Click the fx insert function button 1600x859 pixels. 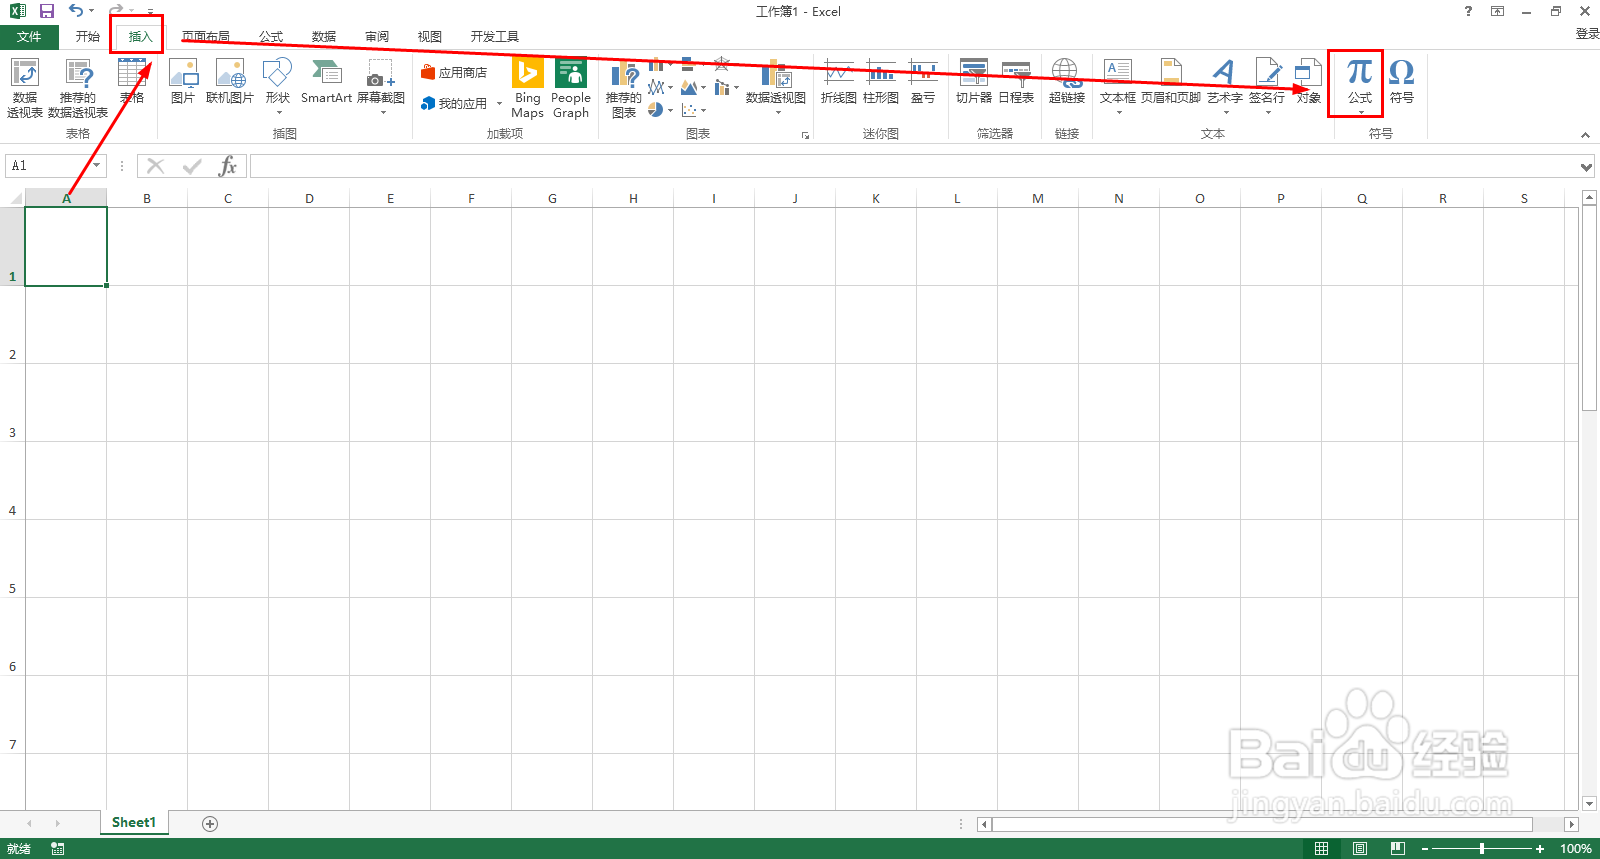228,166
